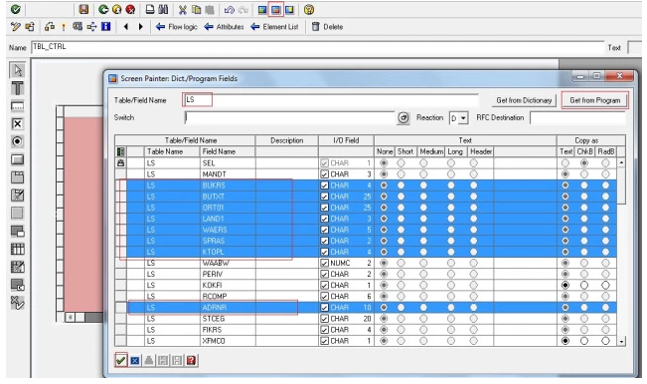Select Medium text radio for RCOMP row

point(423,297)
